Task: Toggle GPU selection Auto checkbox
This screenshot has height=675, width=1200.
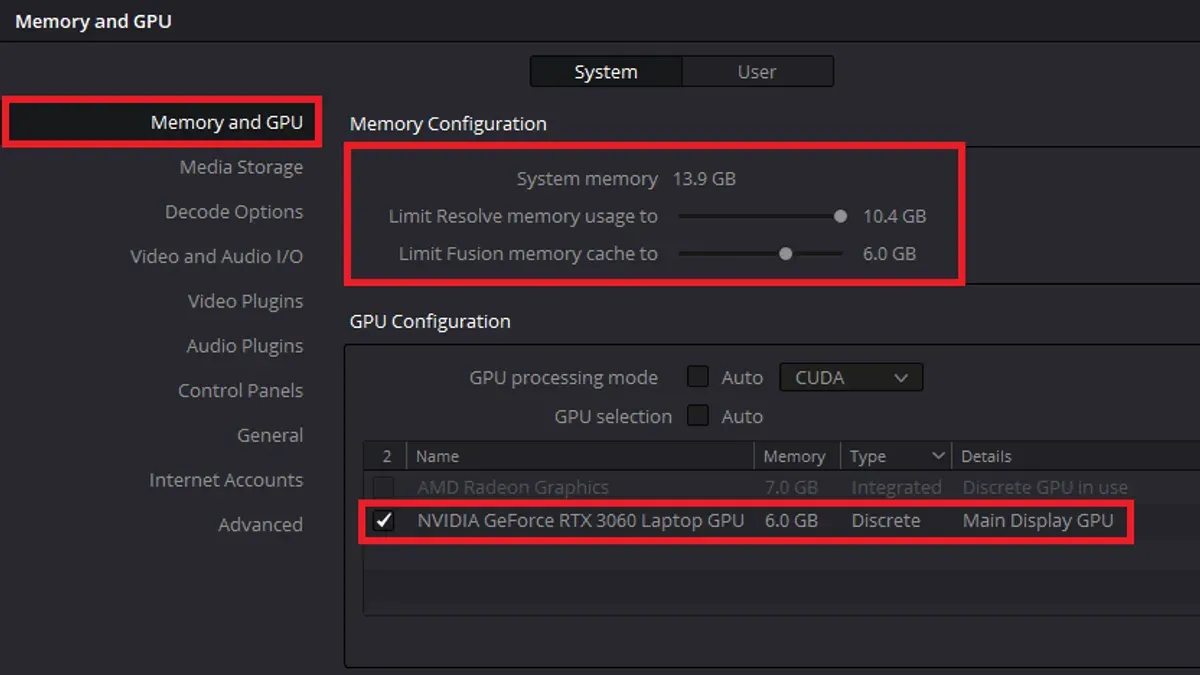Action: pyautogui.click(x=698, y=416)
